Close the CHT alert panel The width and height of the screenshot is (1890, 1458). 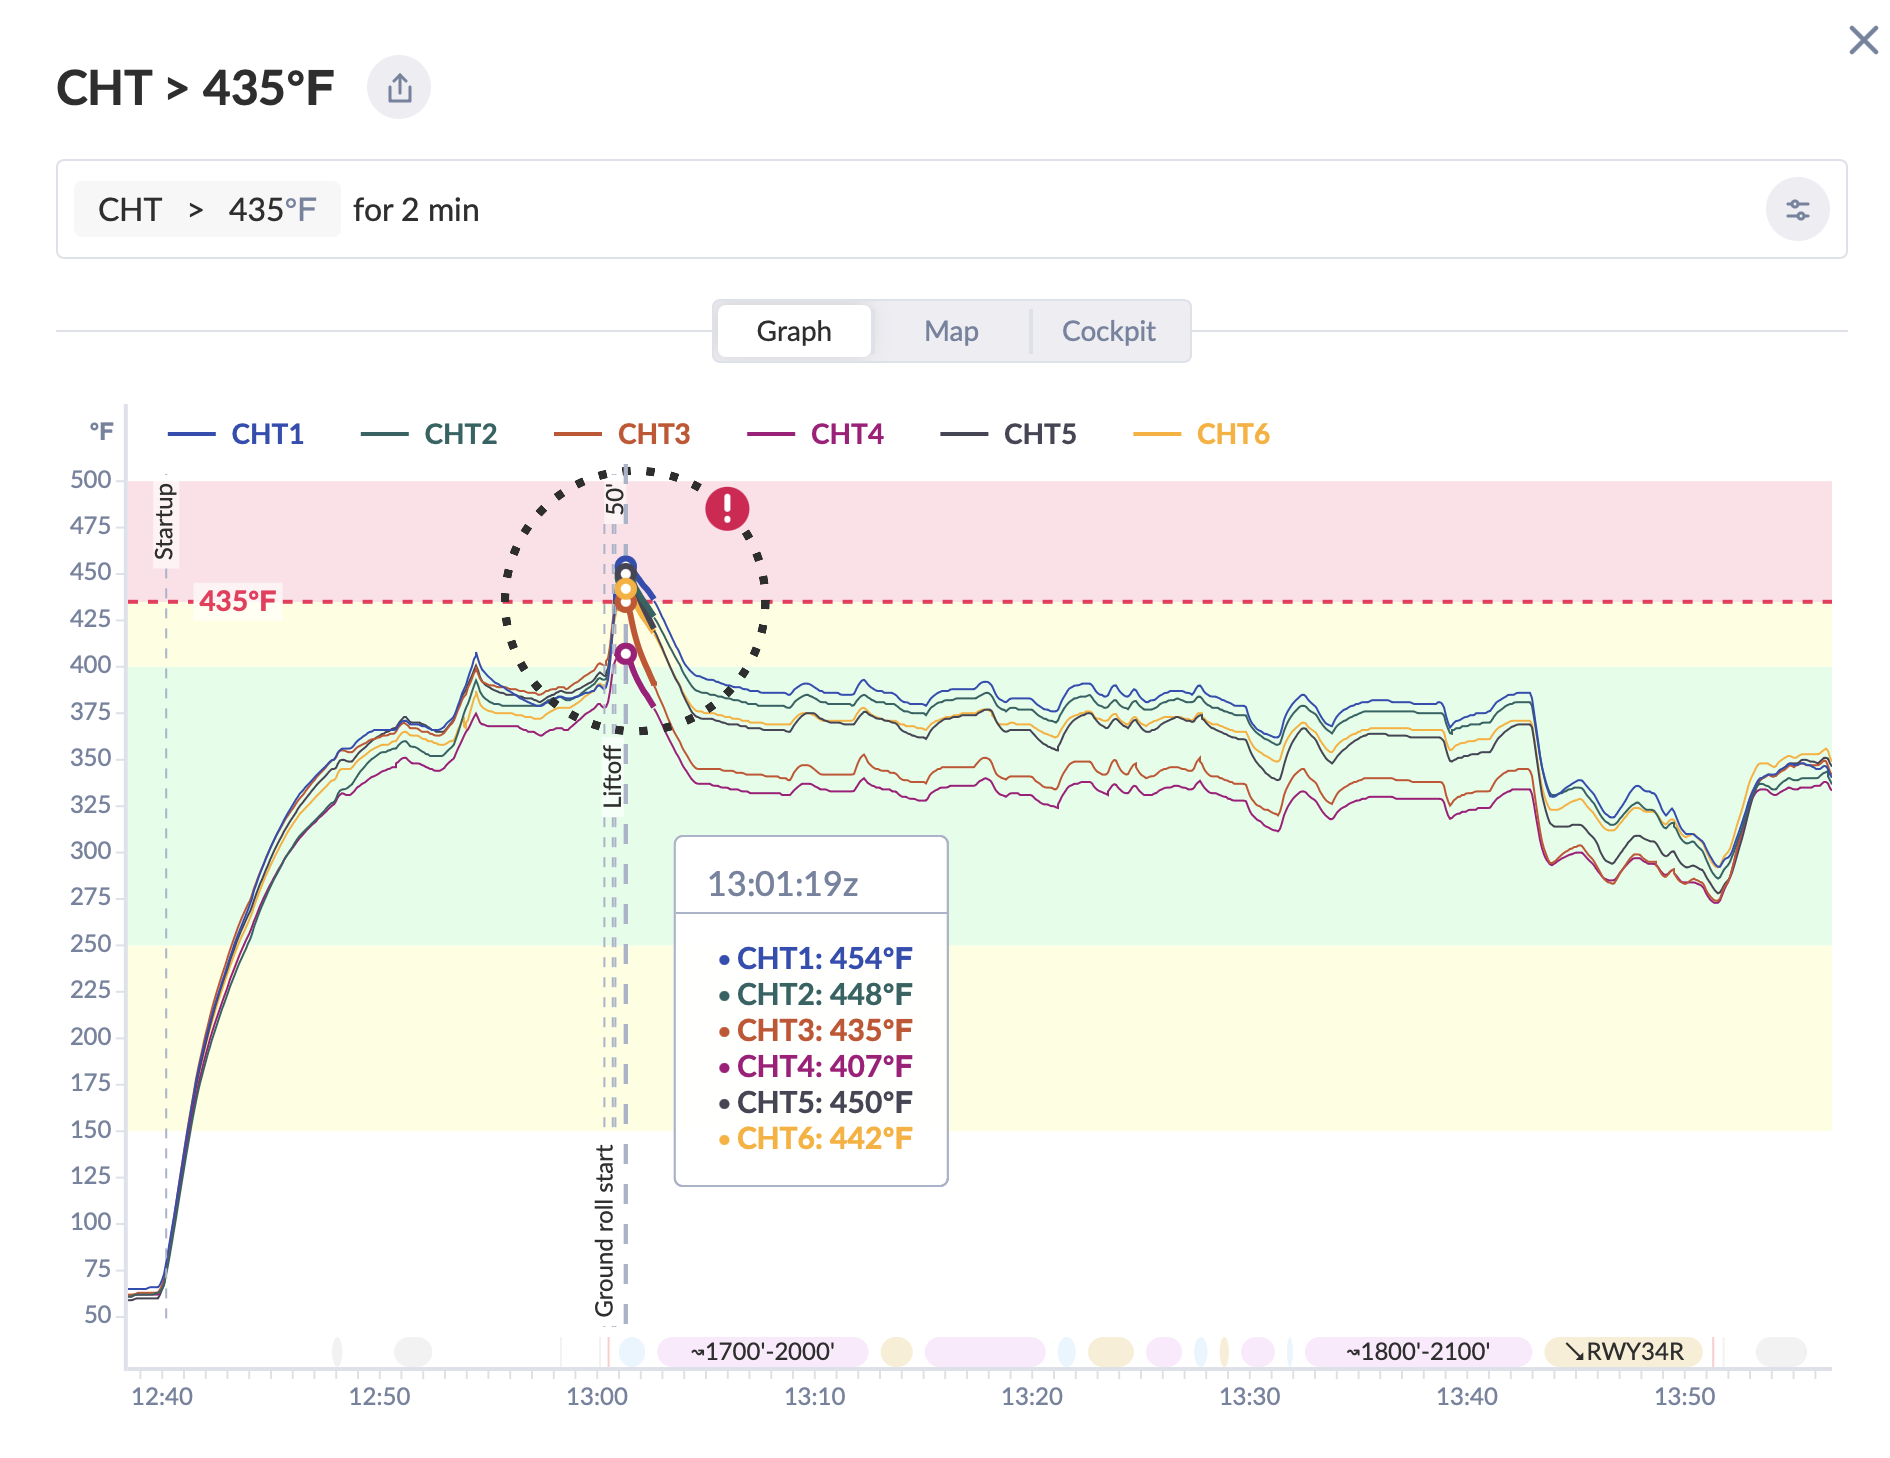pyautogui.click(x=1863, y=41)
